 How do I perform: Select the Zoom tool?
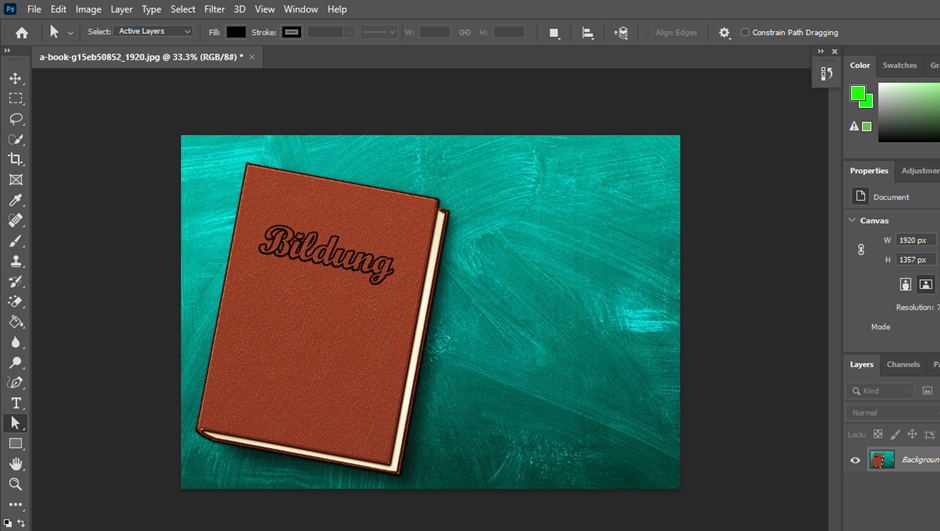[x=16, y=484]
